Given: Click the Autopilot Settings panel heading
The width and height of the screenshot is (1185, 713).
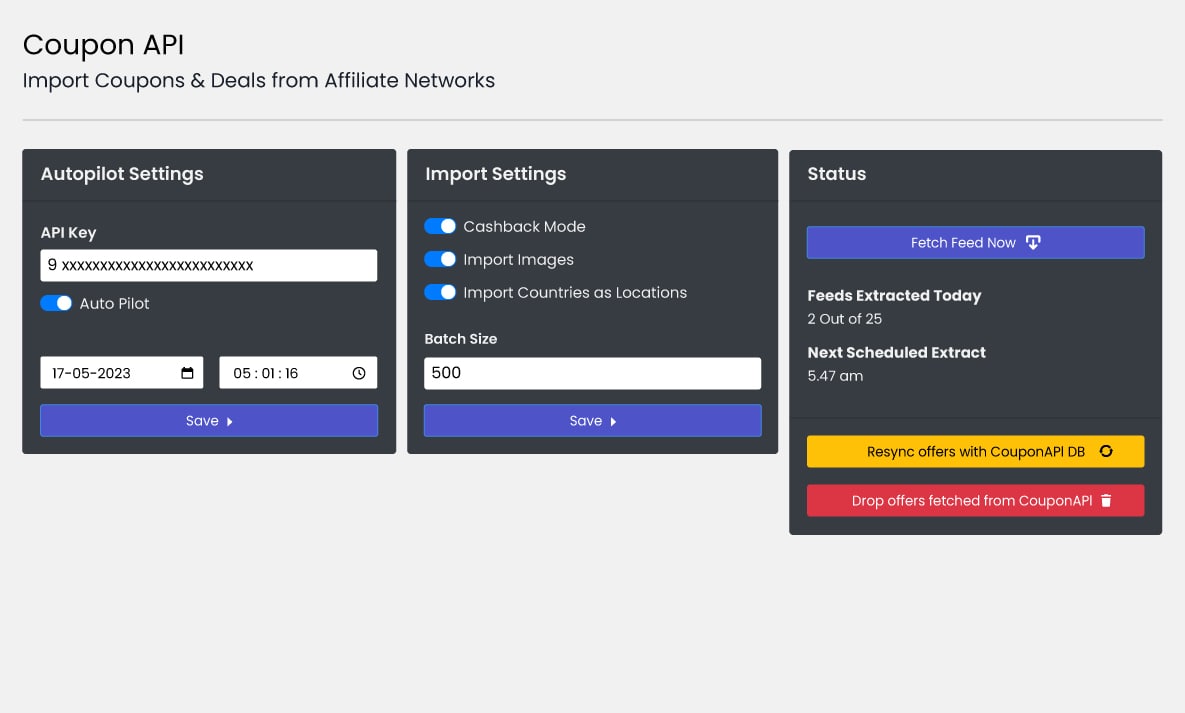Looking at the screenshot, I should [122, 174].
